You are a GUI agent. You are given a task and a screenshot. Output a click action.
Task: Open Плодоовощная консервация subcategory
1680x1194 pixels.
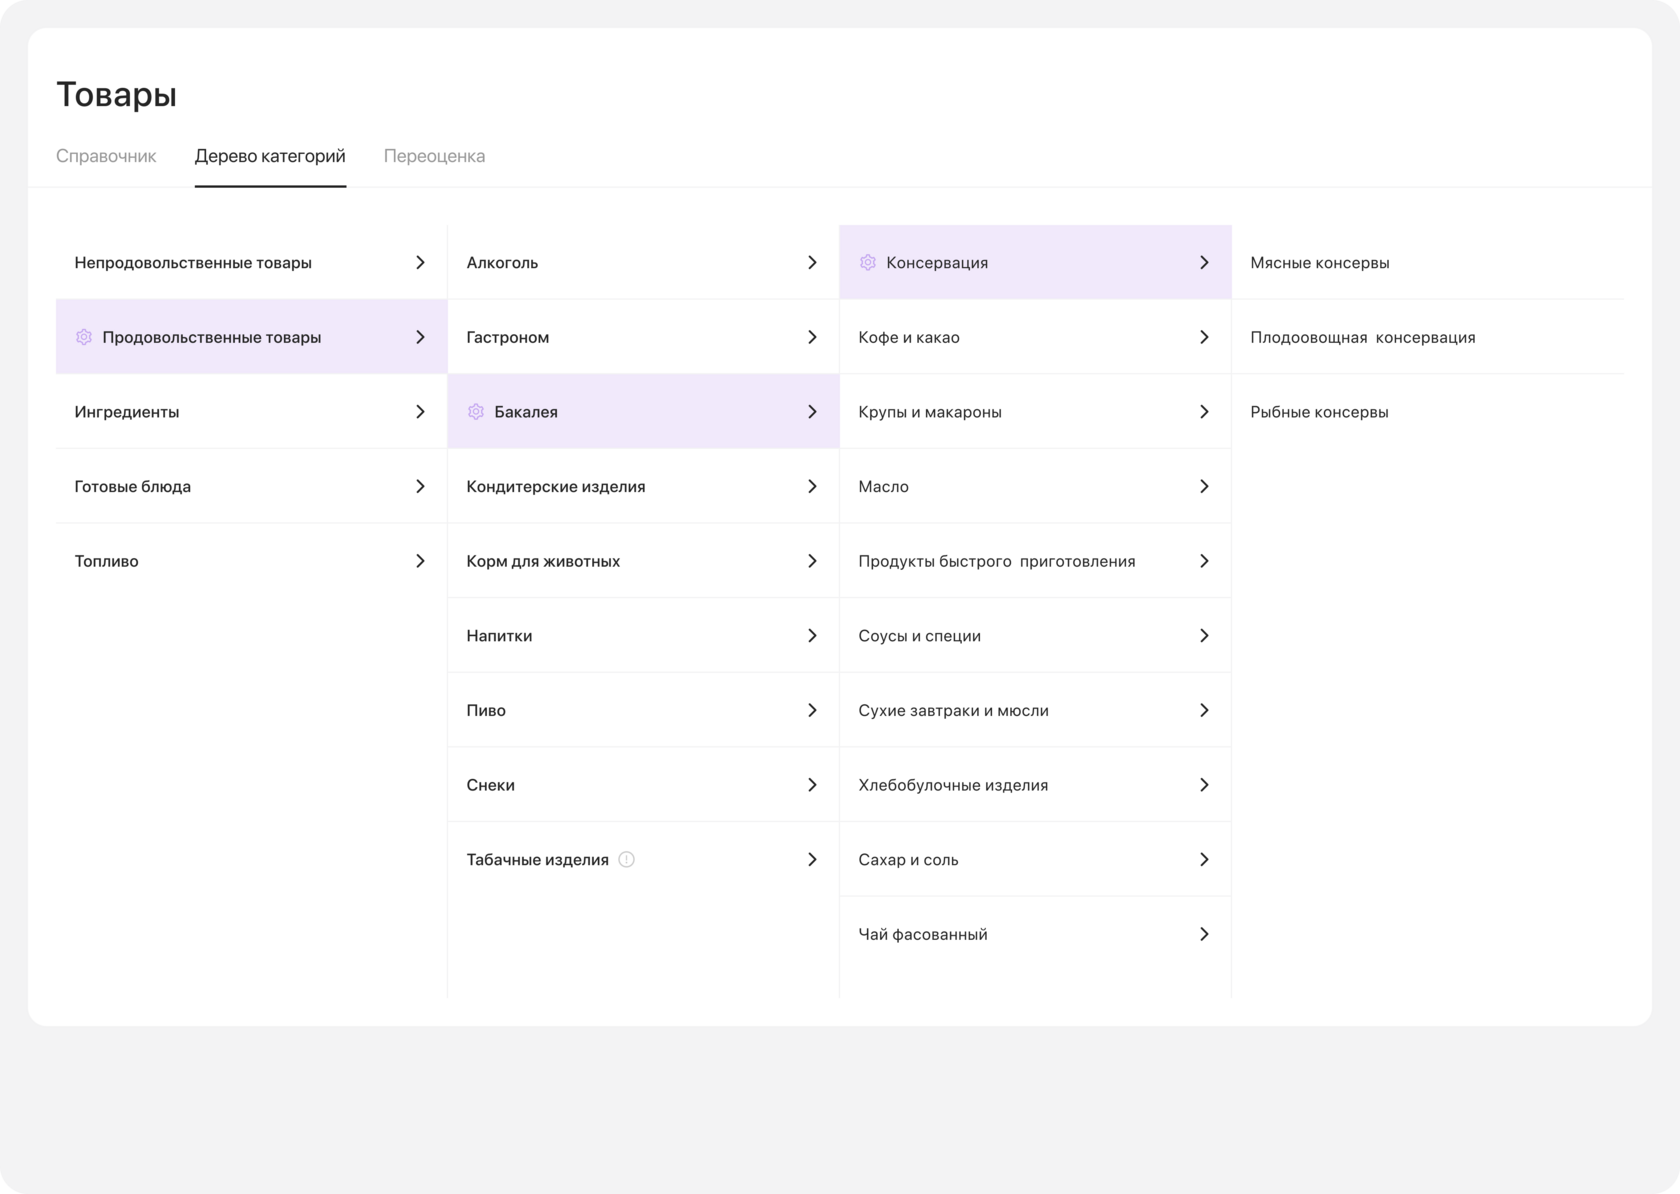pyautogui.click(x=1362, y=337)
